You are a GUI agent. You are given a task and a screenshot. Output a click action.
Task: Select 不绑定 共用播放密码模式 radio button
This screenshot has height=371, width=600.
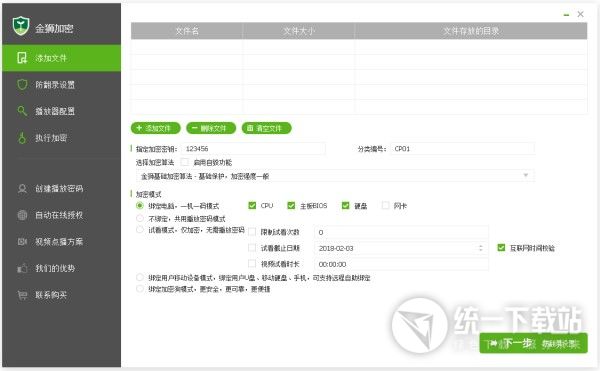[x=140, y=218]
